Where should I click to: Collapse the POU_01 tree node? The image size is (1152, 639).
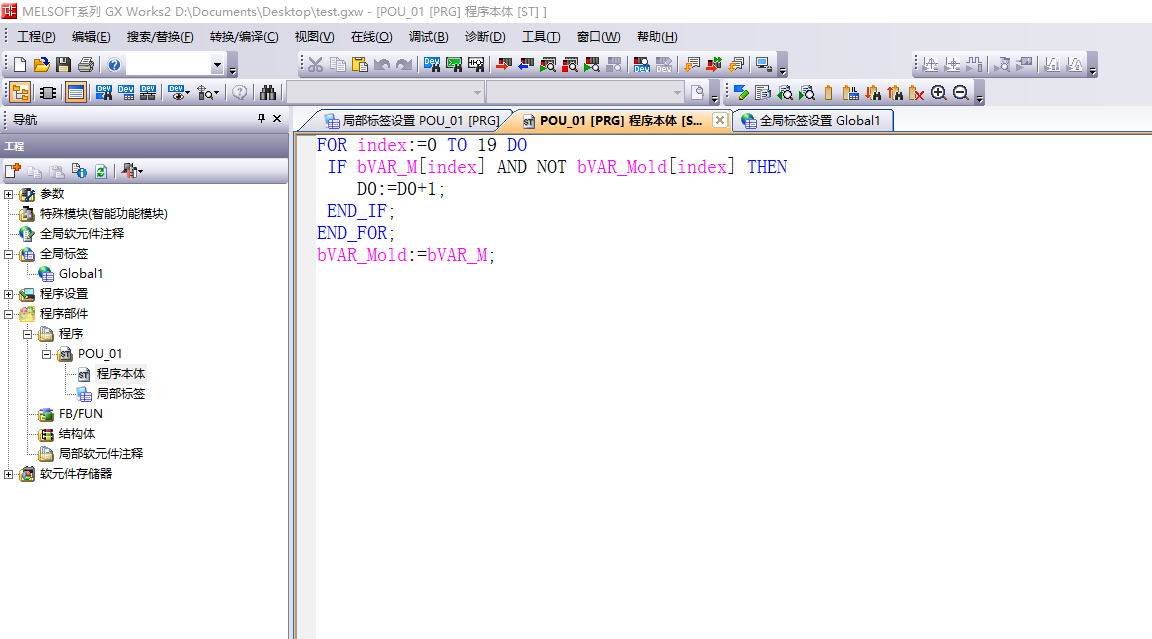(47, 354)
